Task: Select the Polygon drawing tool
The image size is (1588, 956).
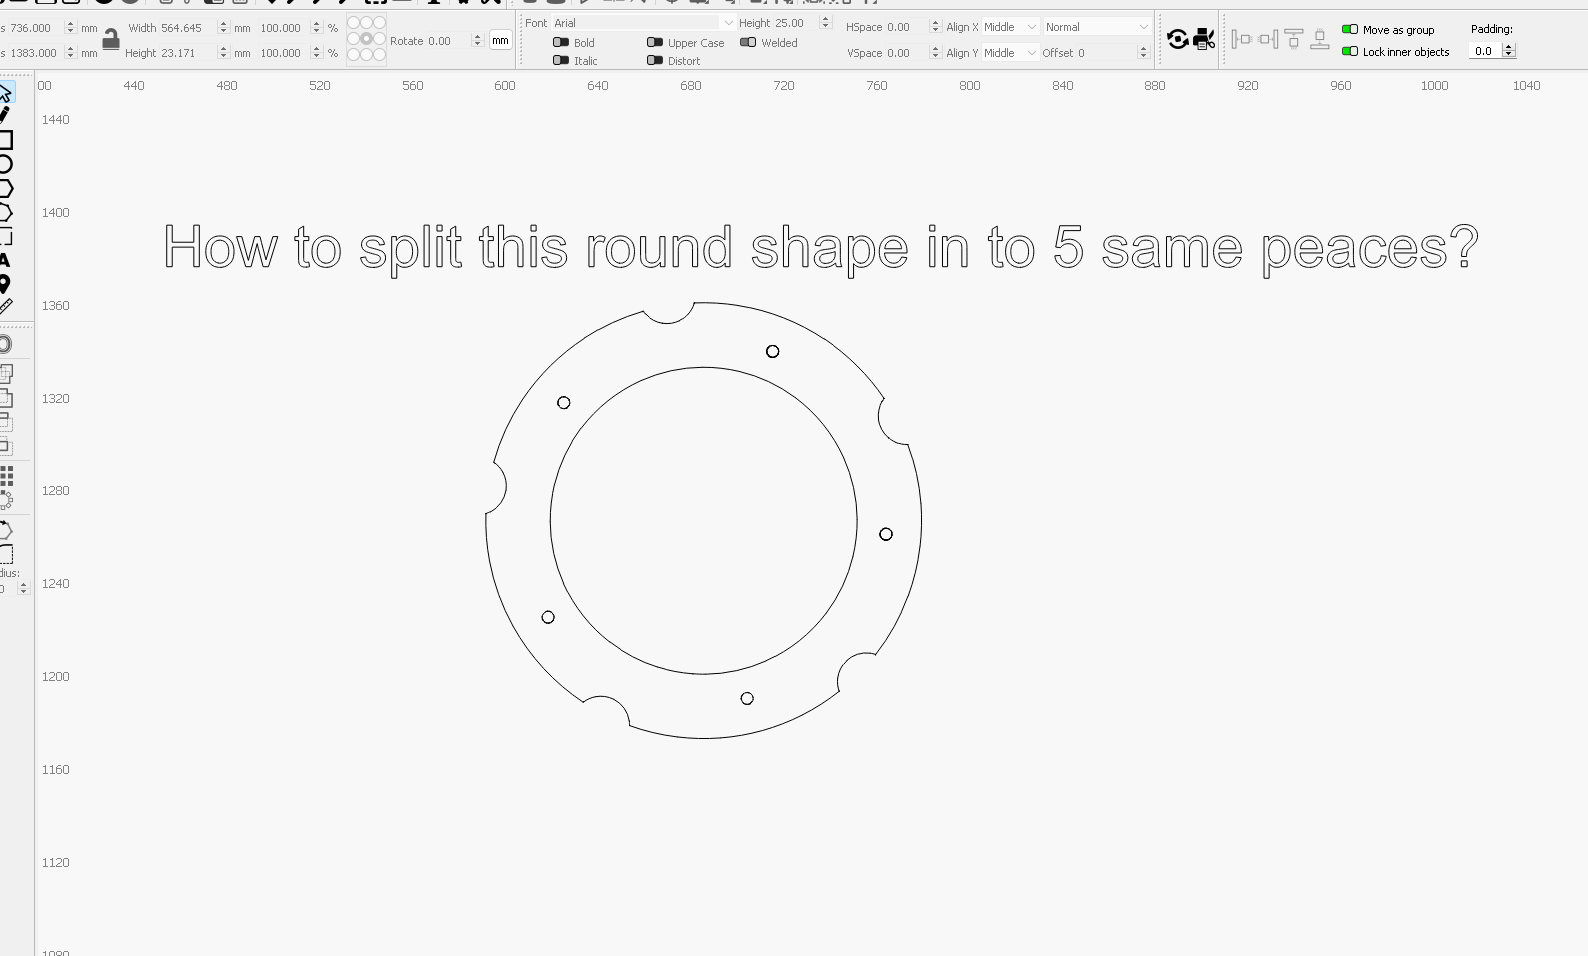Action: 5,188
